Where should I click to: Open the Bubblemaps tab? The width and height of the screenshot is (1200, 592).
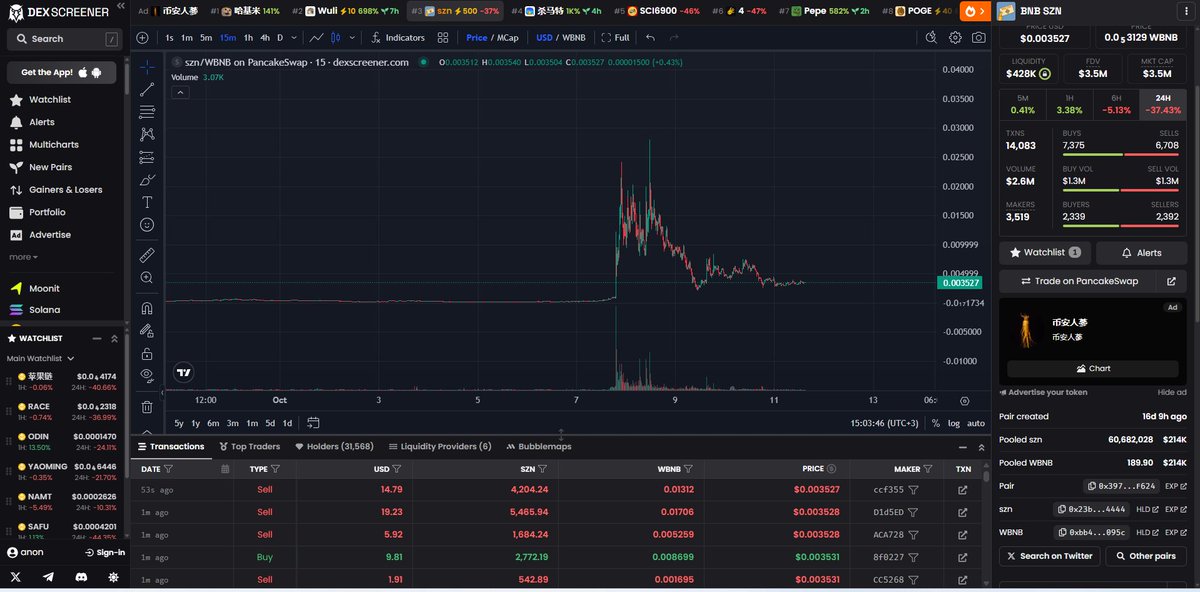(538, 447)
